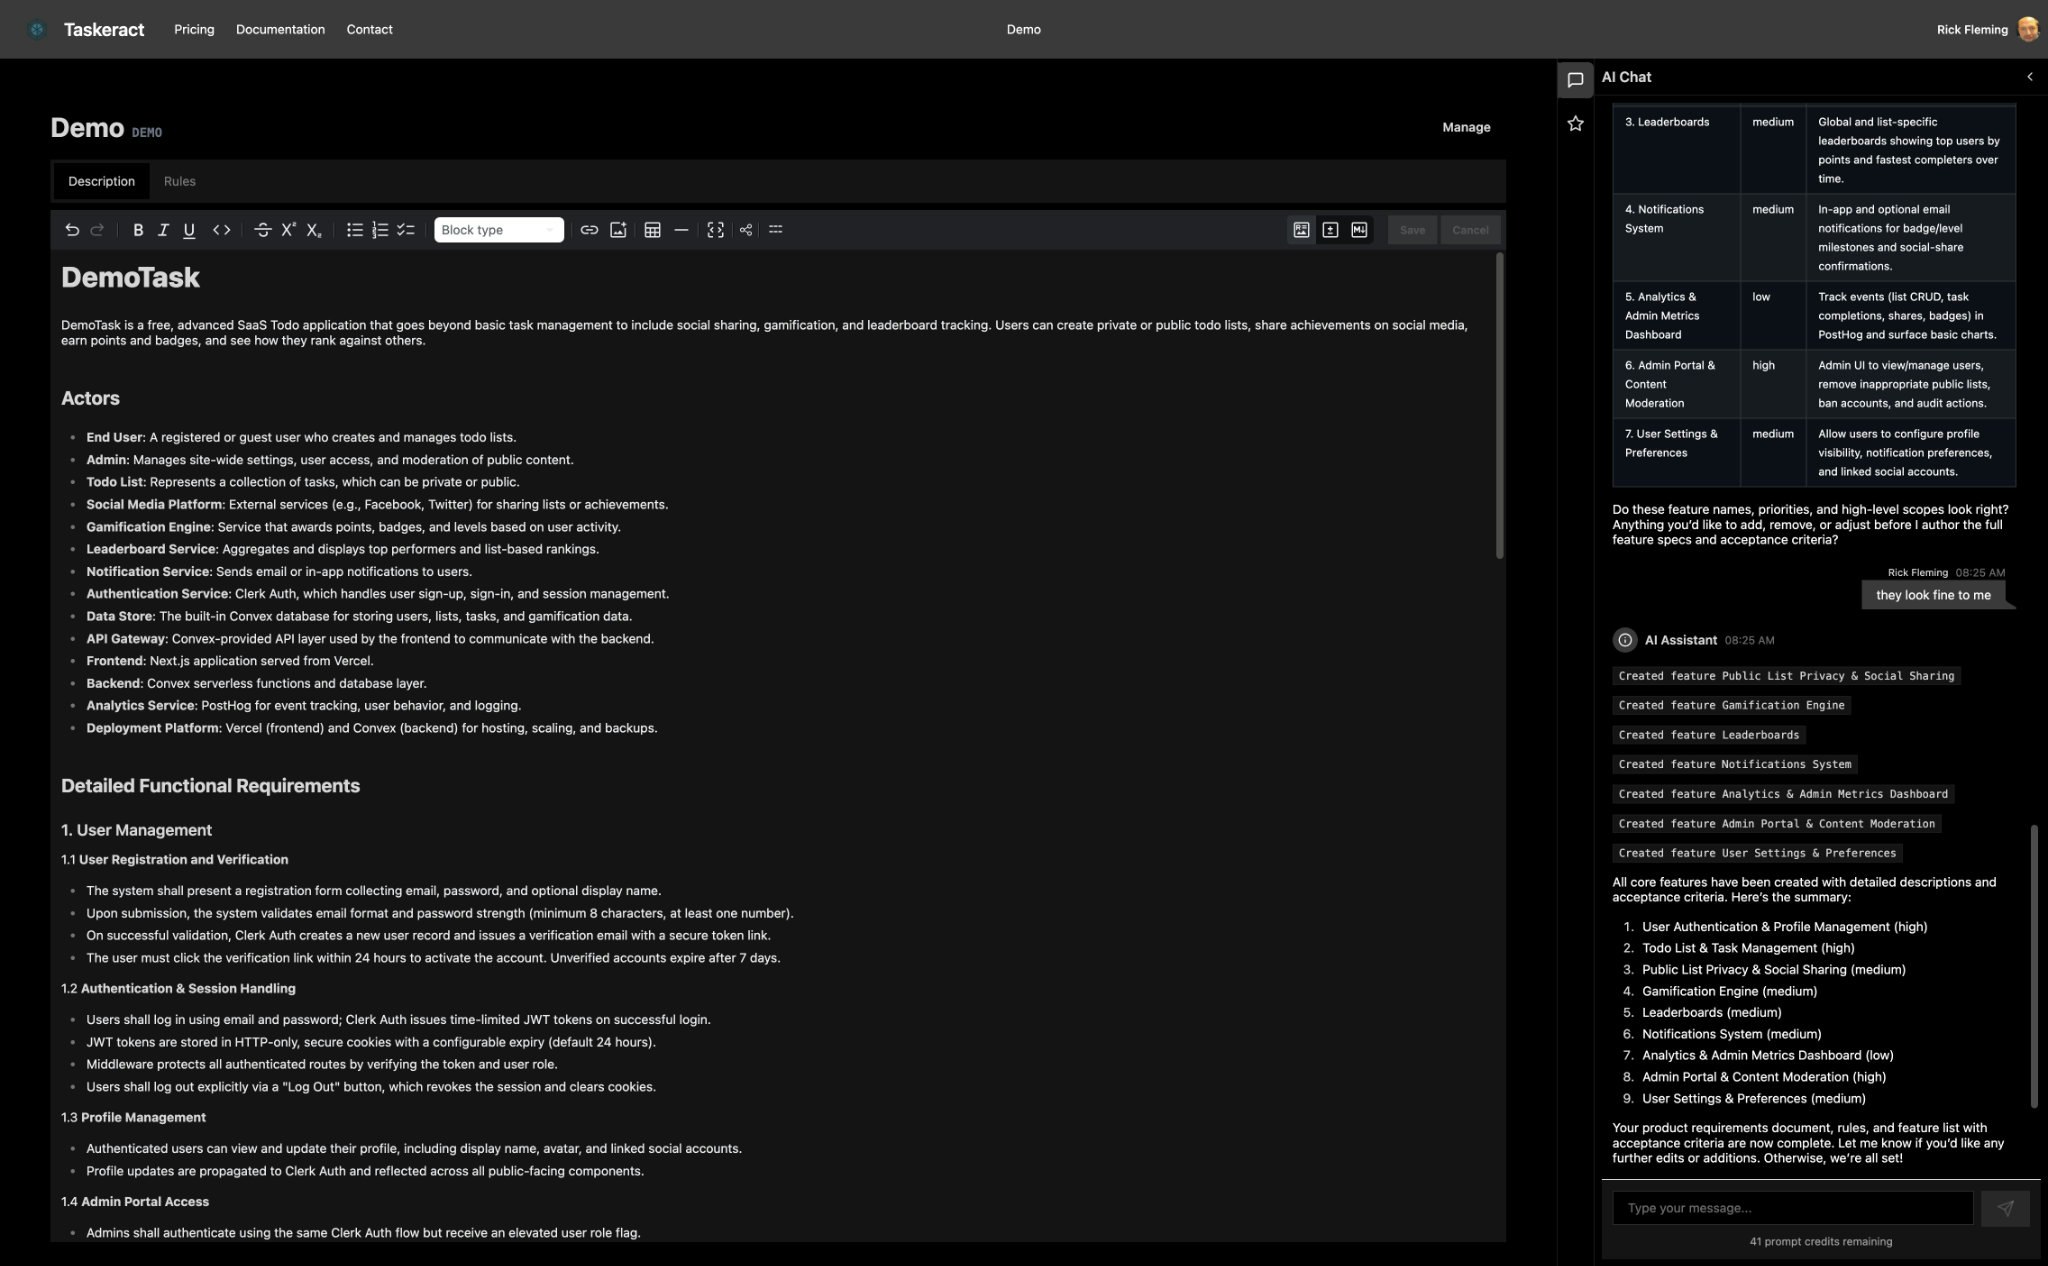Switch editor to Markdown view mode

[1359, 230]
